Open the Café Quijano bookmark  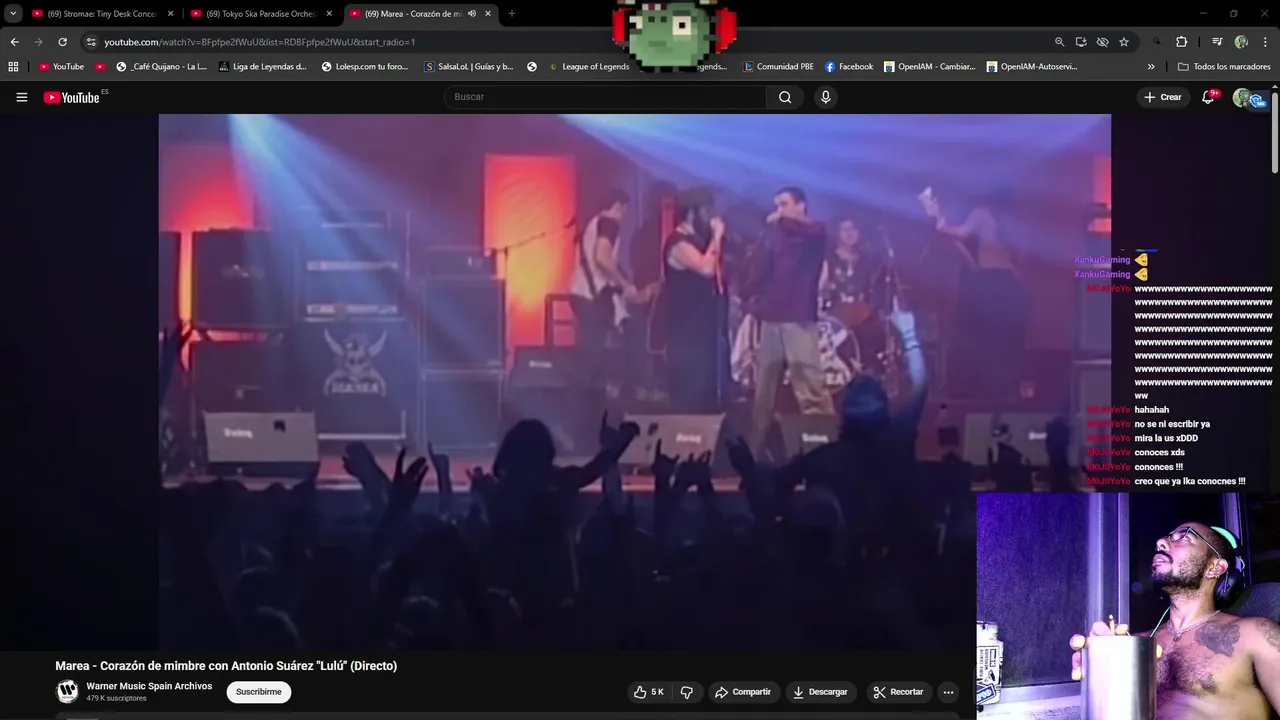(161, 67)
